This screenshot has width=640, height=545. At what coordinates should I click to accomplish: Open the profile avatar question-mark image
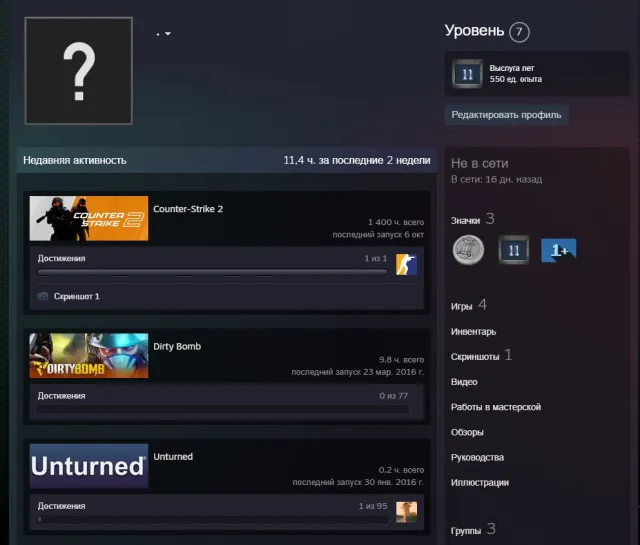78,71
